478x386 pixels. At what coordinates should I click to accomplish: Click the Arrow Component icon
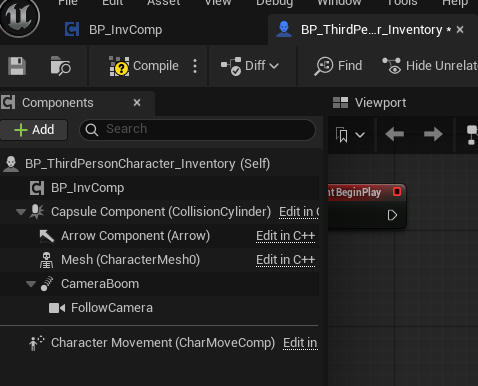point(47,236)
